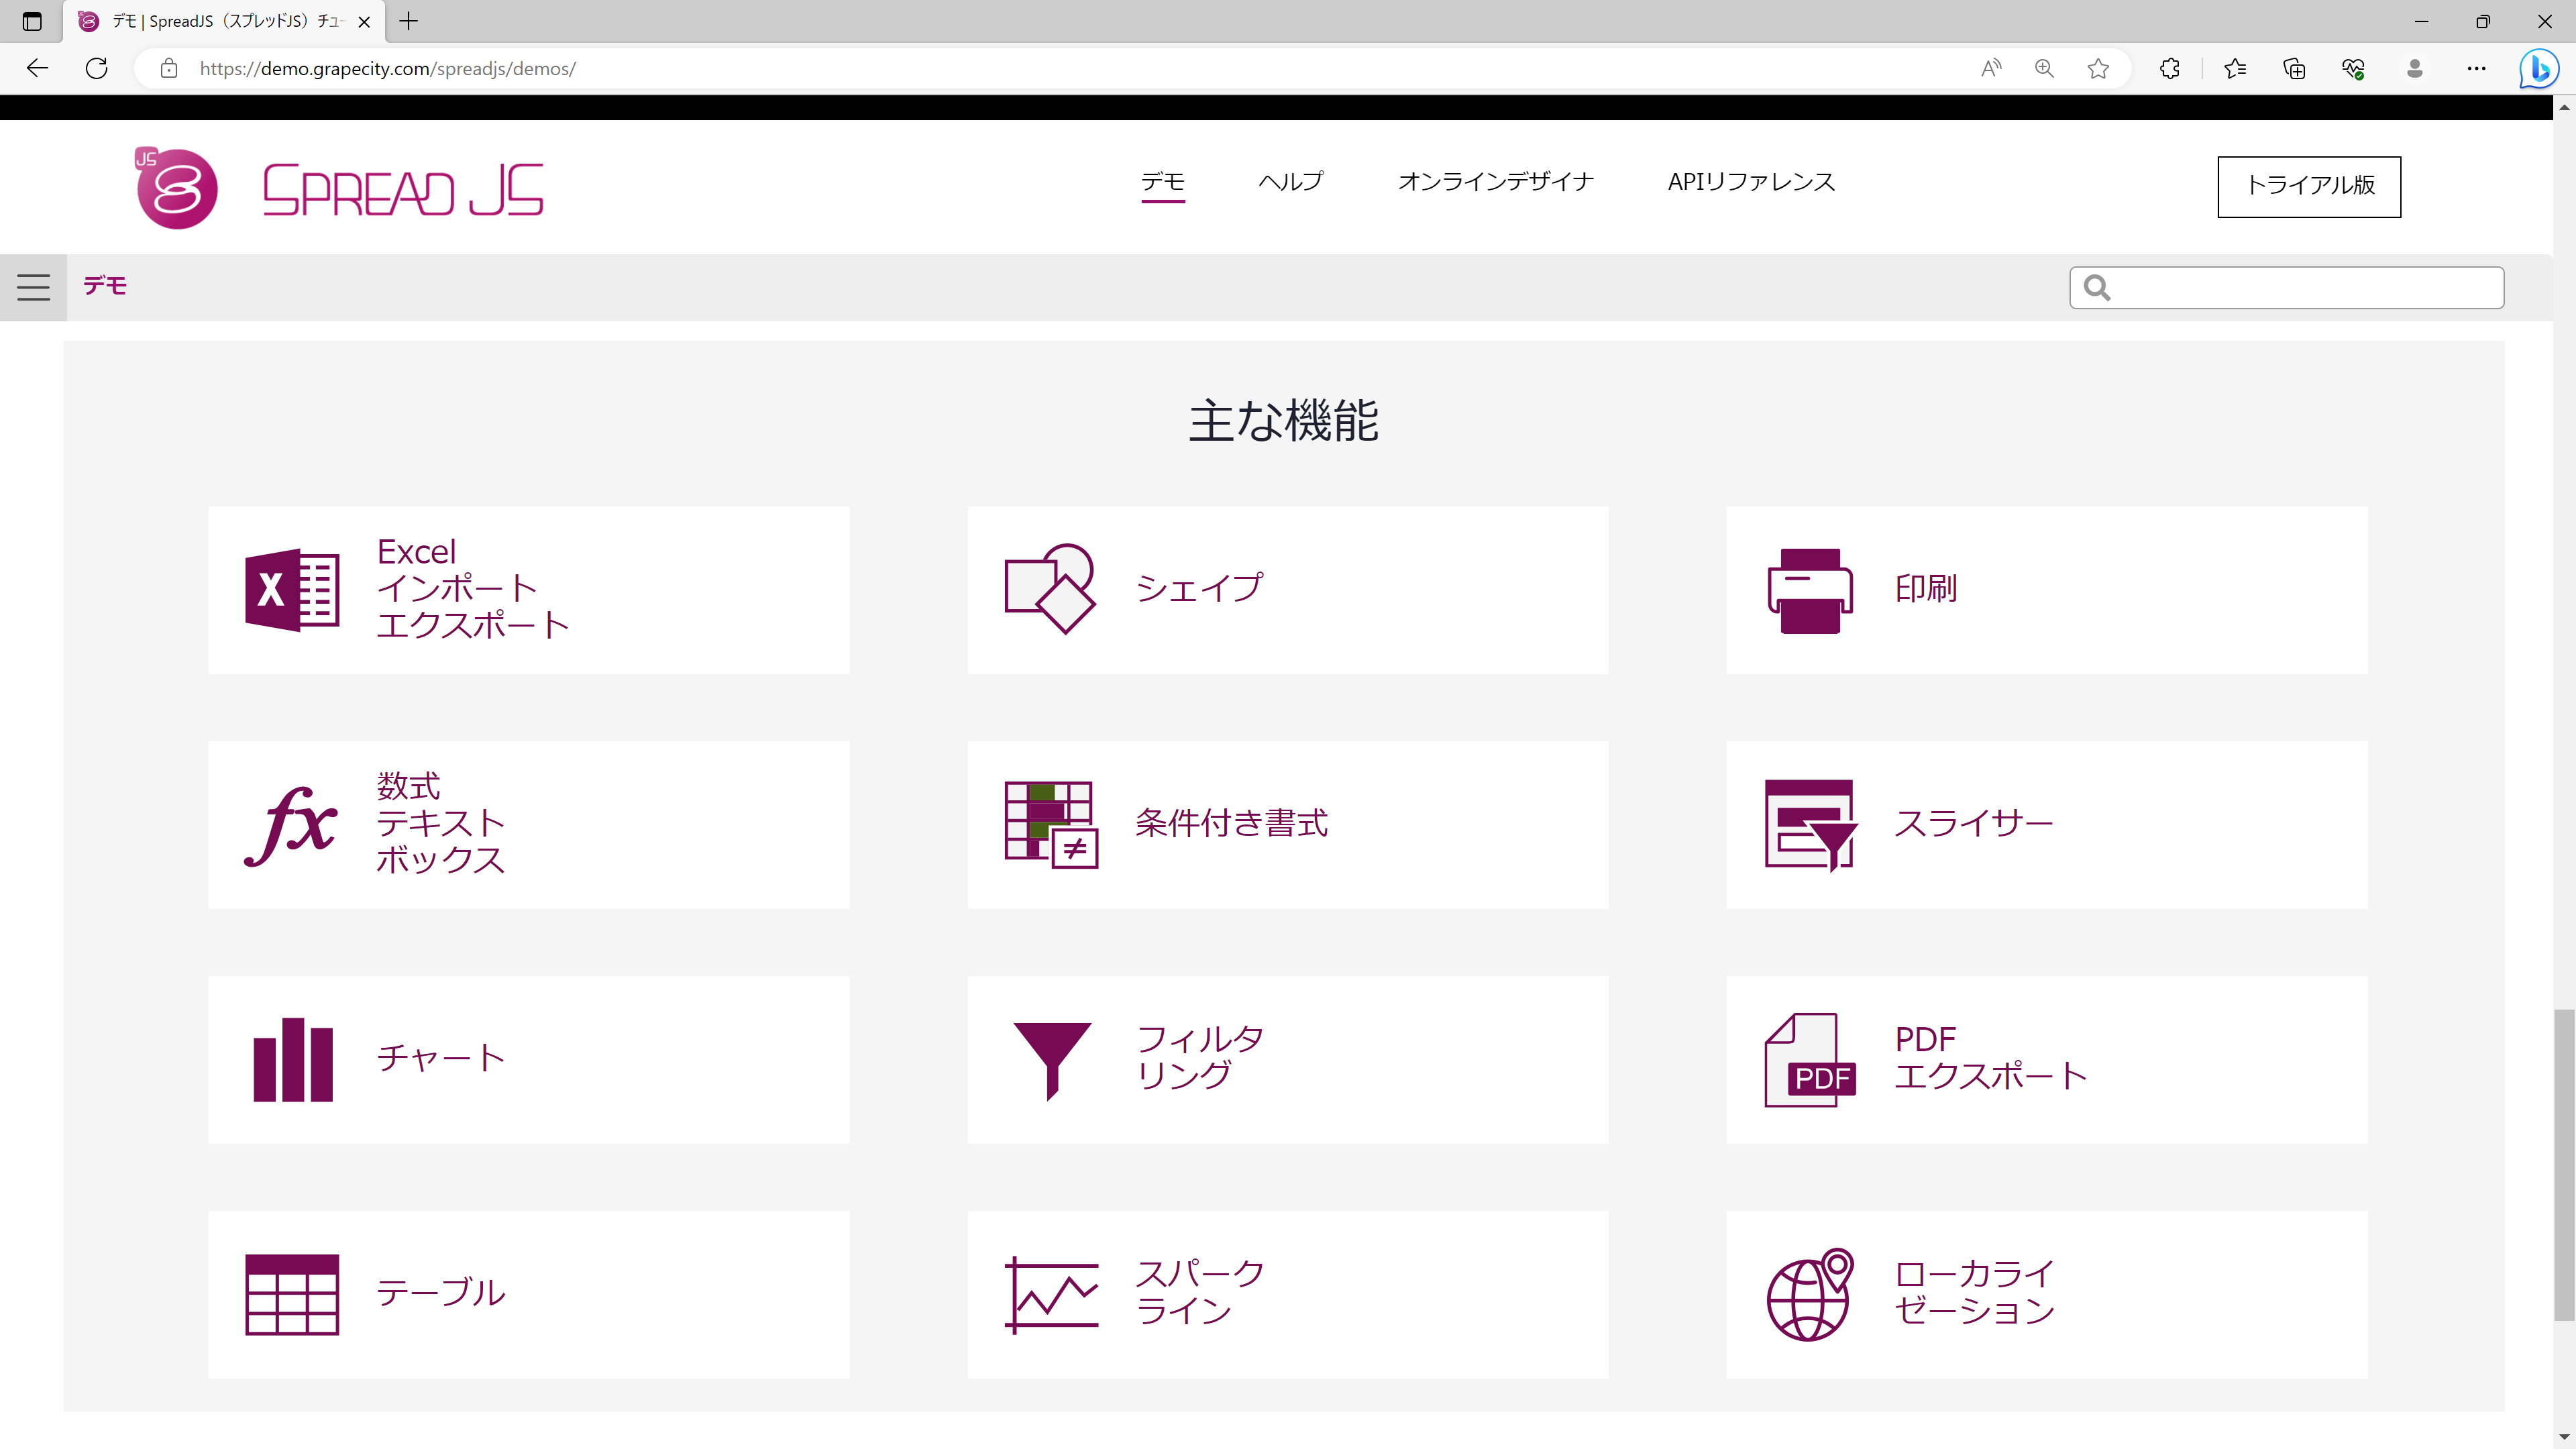This screenshot has height=1449, width=2576.
Task: Click the bar chart icon
Action: tap(292, 1060)
